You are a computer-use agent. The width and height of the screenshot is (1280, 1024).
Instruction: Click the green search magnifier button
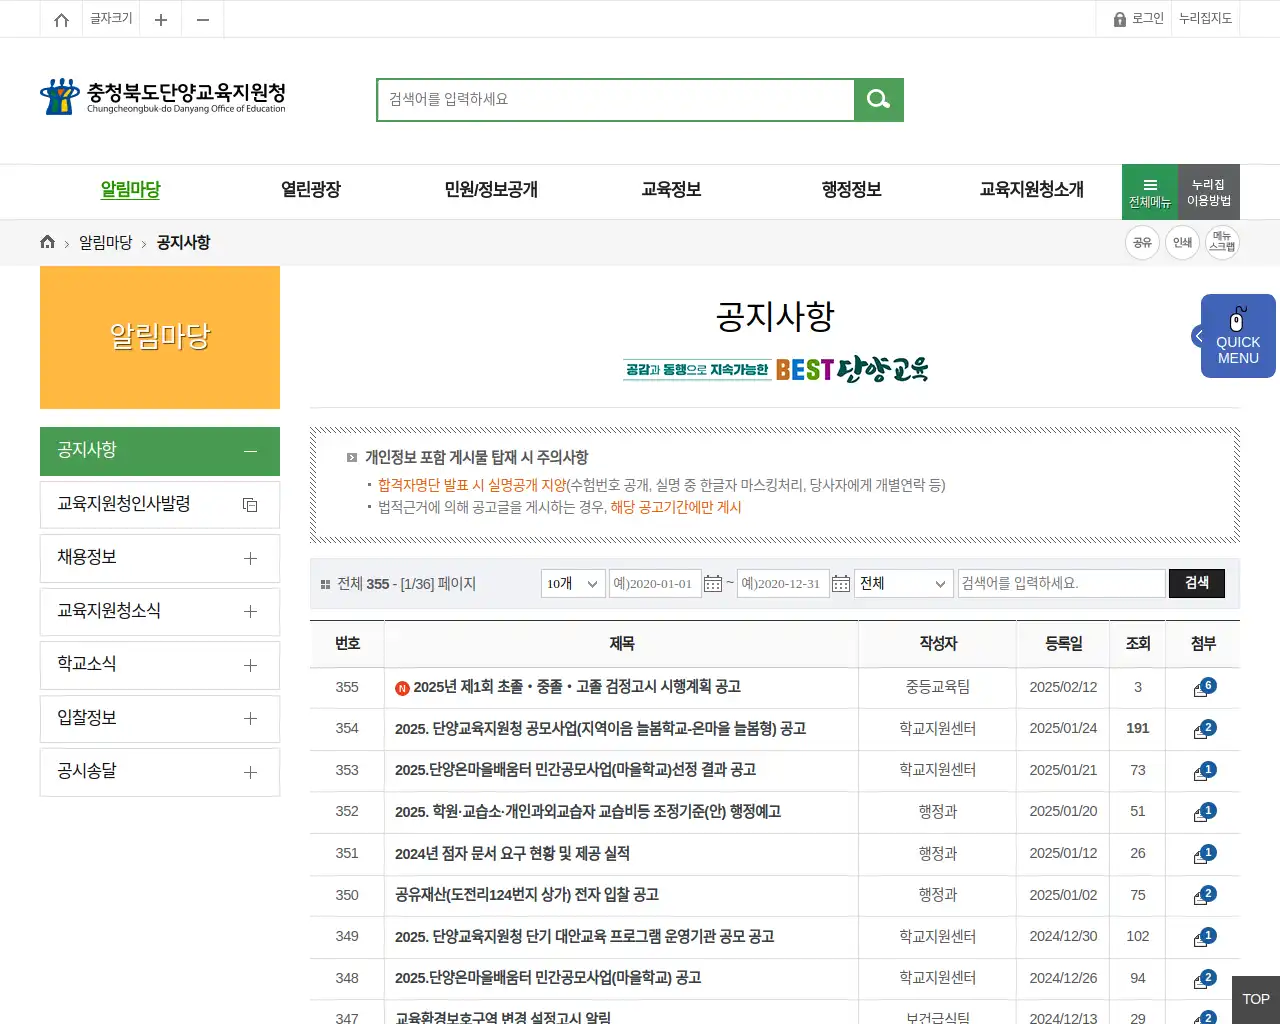[x=879, y=99]
